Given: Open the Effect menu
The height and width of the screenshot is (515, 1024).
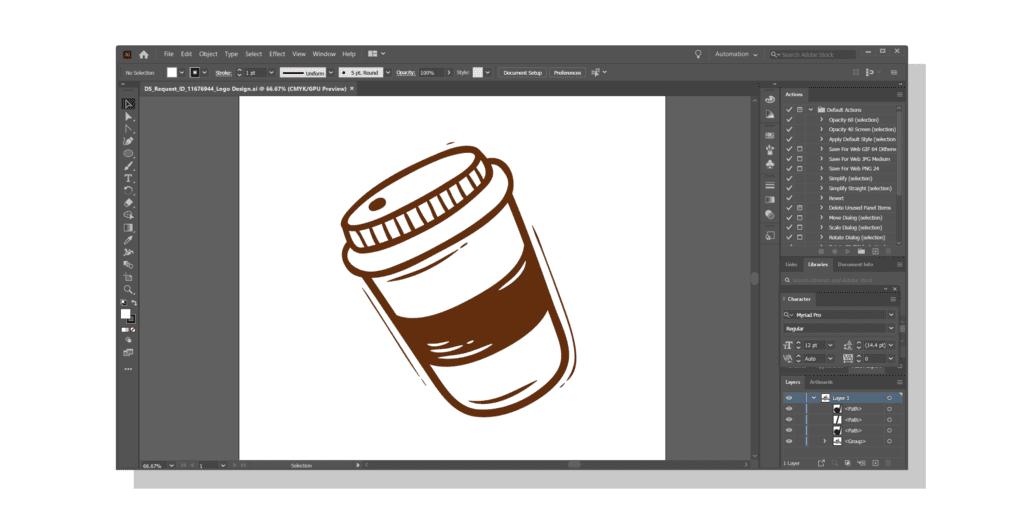Looking at the screenshot, I should click(278, 54).
